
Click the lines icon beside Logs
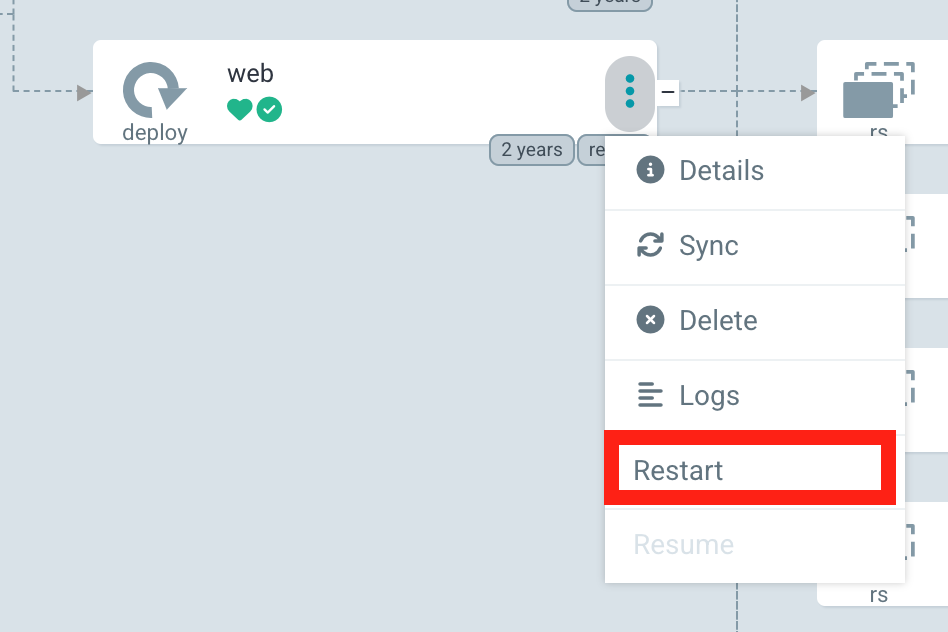click(x=650, y=395)
